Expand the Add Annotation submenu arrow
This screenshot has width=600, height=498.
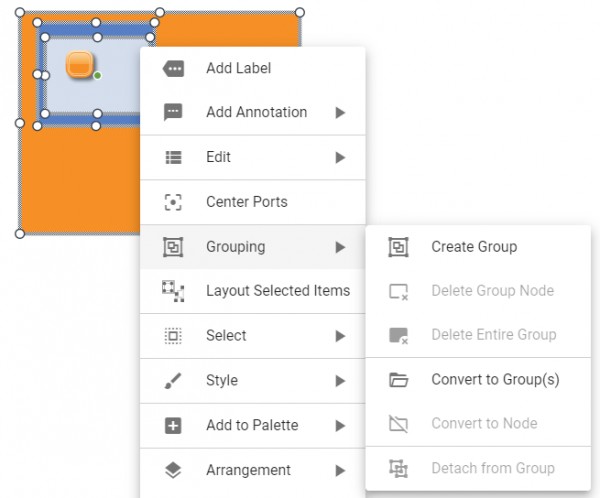[340, 113]
